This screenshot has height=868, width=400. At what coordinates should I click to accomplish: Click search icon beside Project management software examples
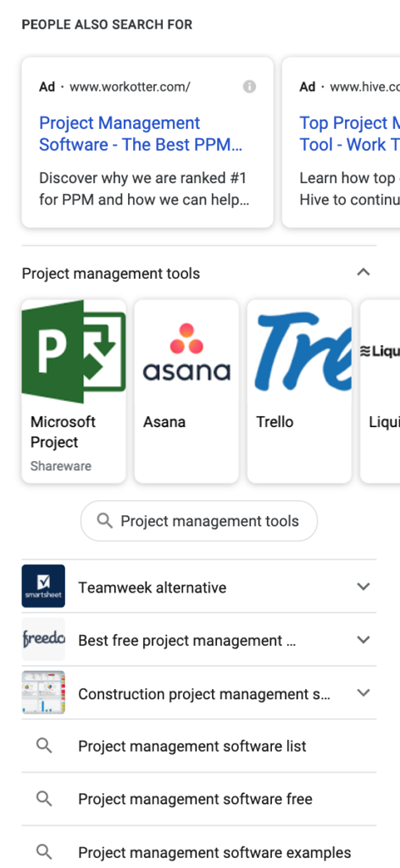pos(44,852)
